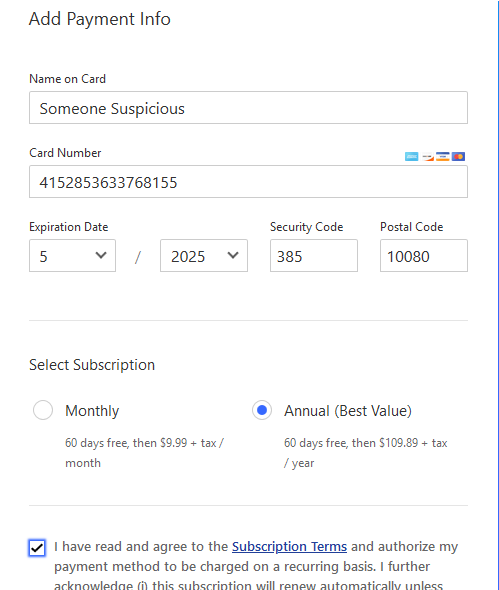
Task: Select the Annual (Best Value) radio button
Action: pos(262,410)
